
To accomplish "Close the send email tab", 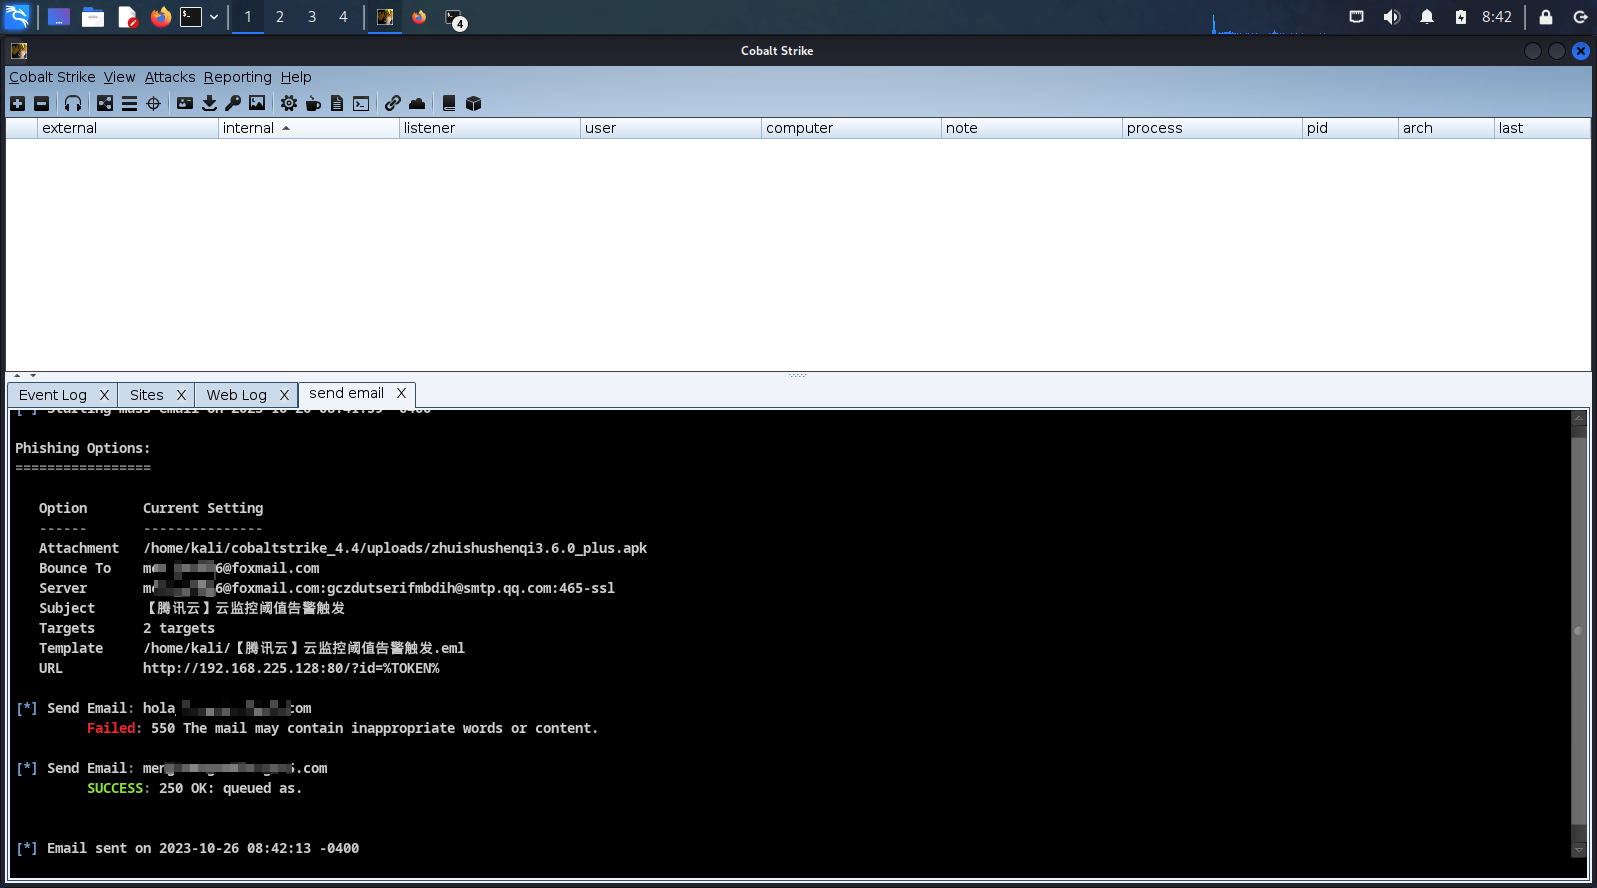I will click(x=401, y=393).
